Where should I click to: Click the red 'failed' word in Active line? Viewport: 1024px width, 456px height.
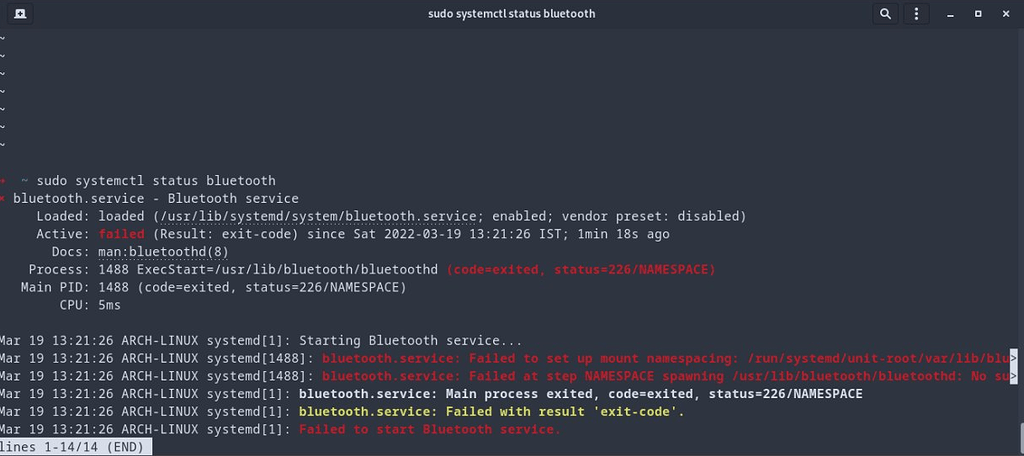click(x=122, y=234)
